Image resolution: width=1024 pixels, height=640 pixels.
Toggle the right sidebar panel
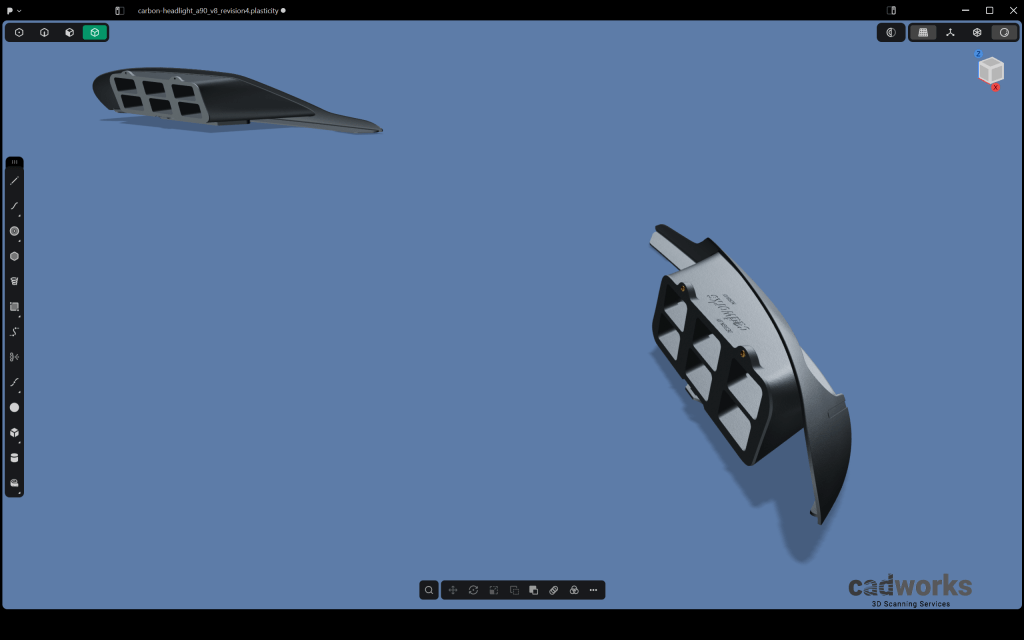[x=892, y=10]
